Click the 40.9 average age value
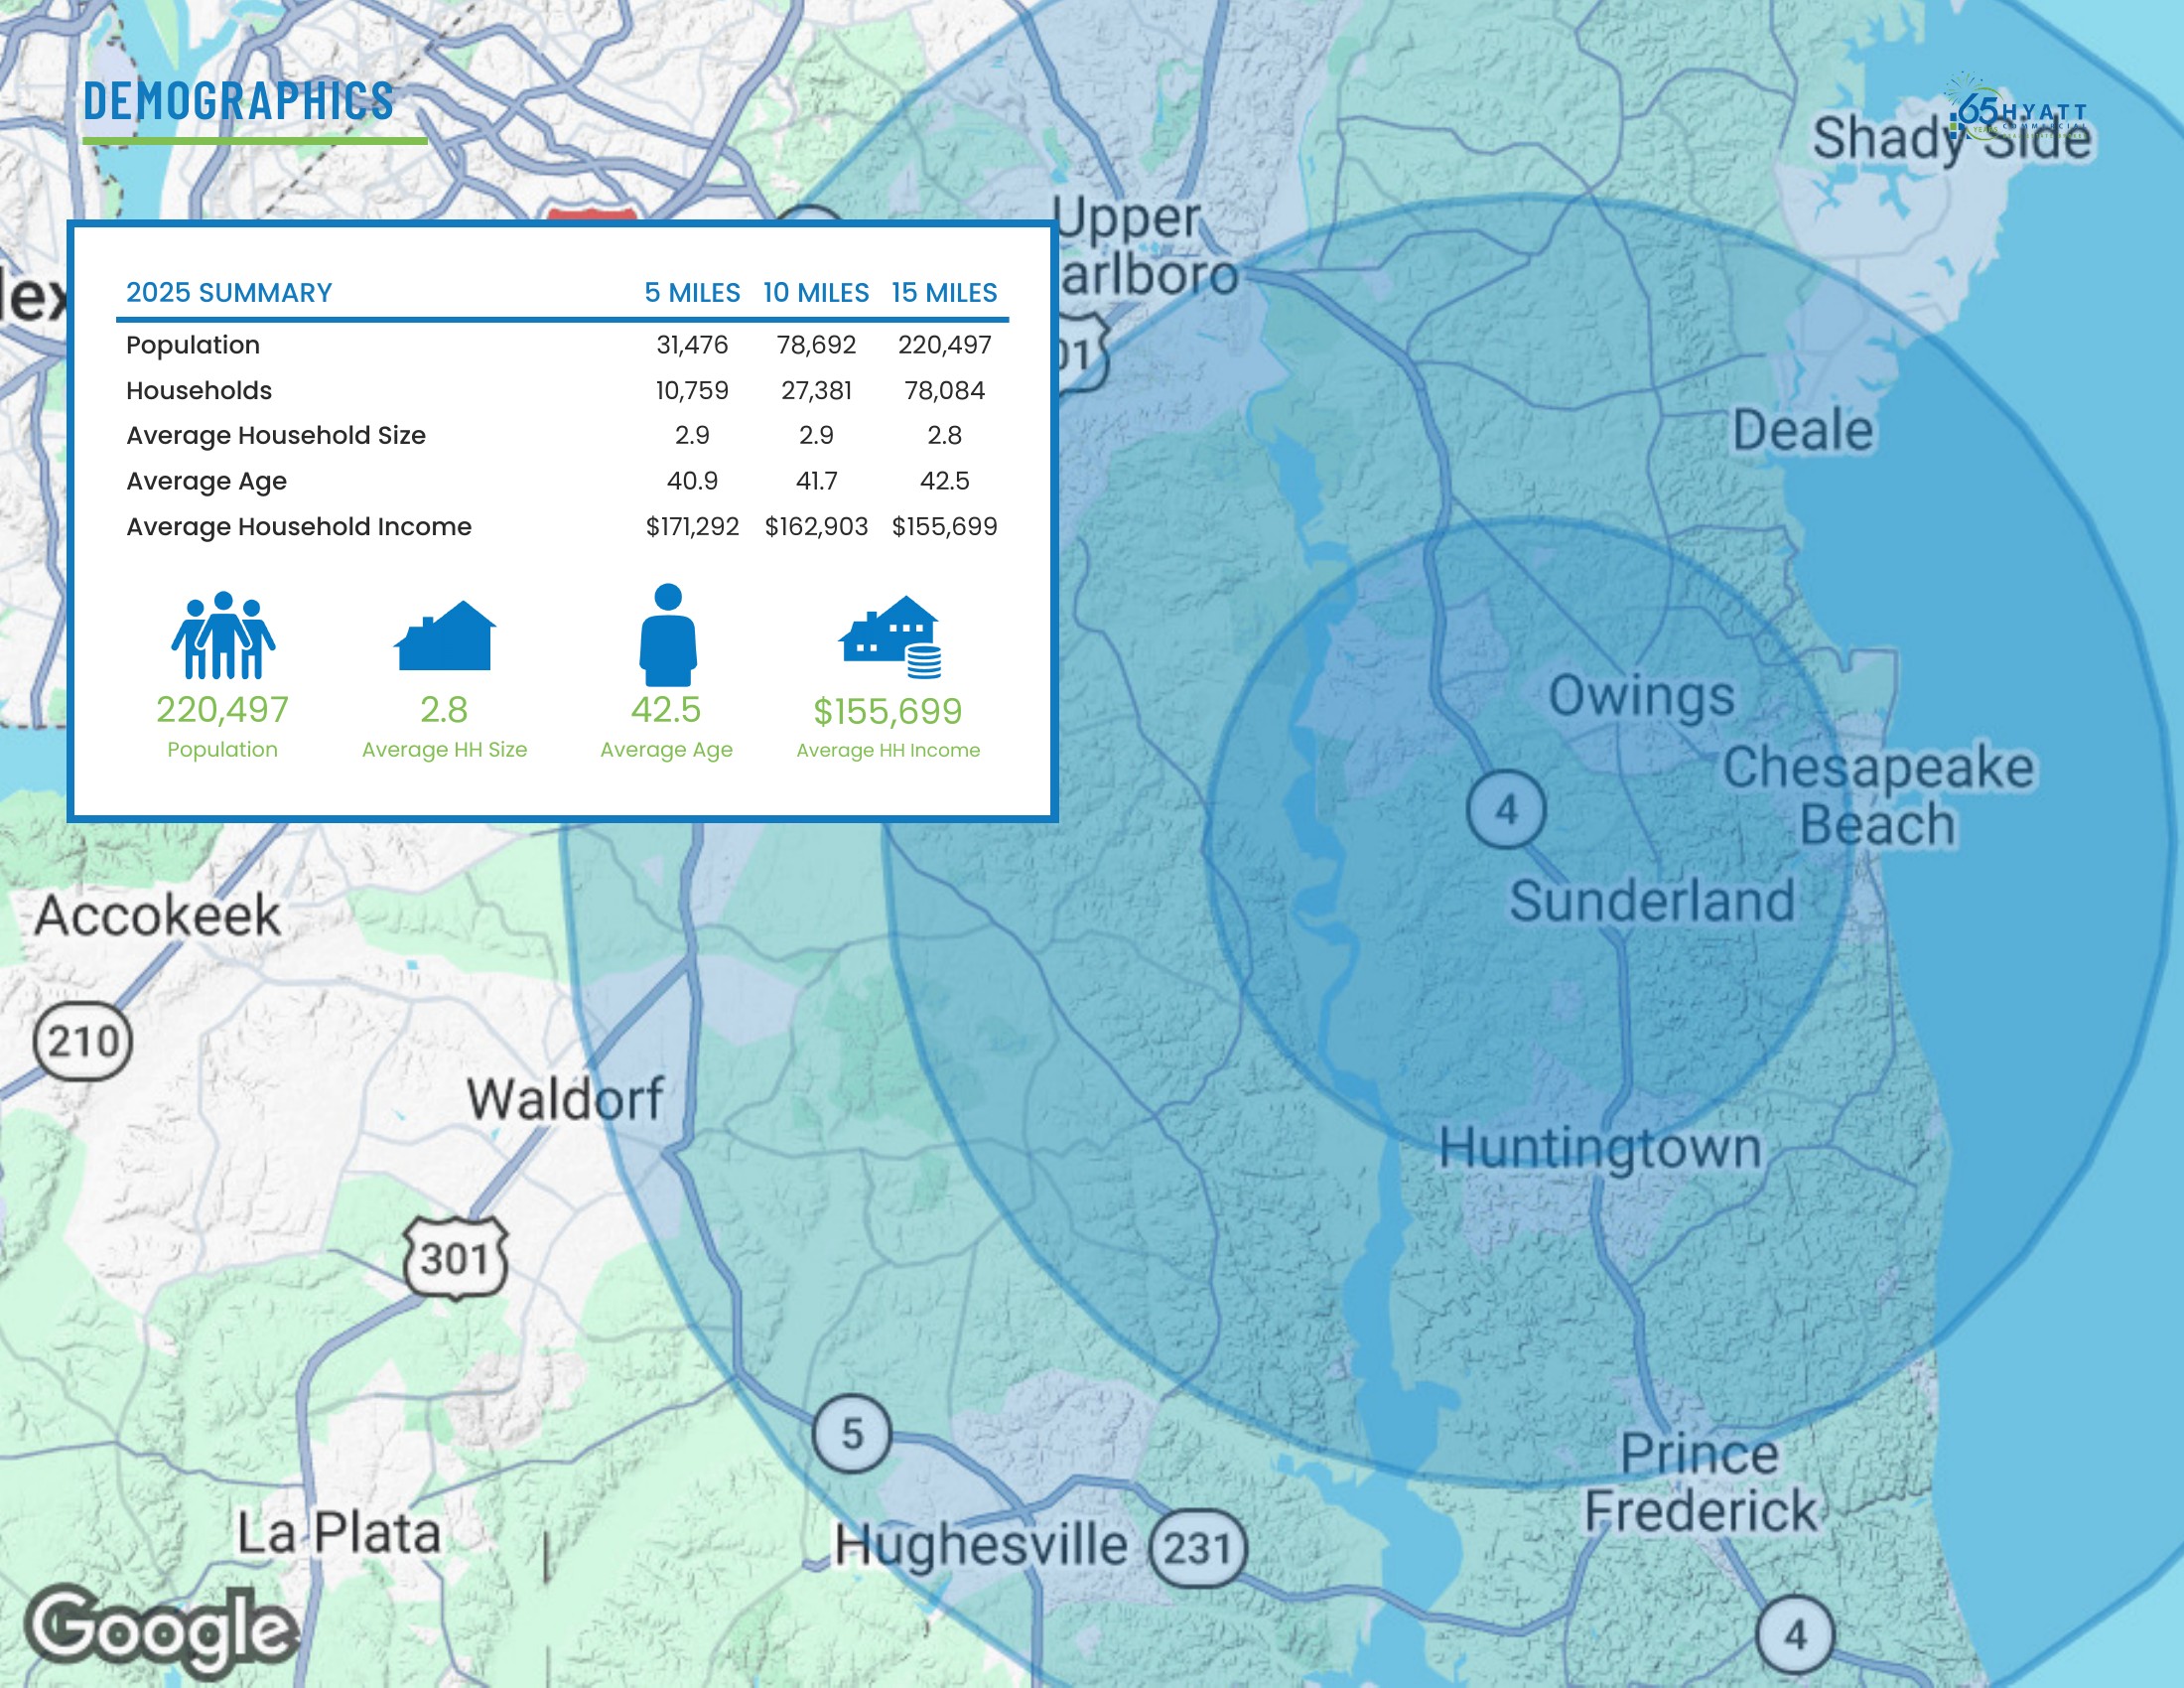 pos(692,481)
